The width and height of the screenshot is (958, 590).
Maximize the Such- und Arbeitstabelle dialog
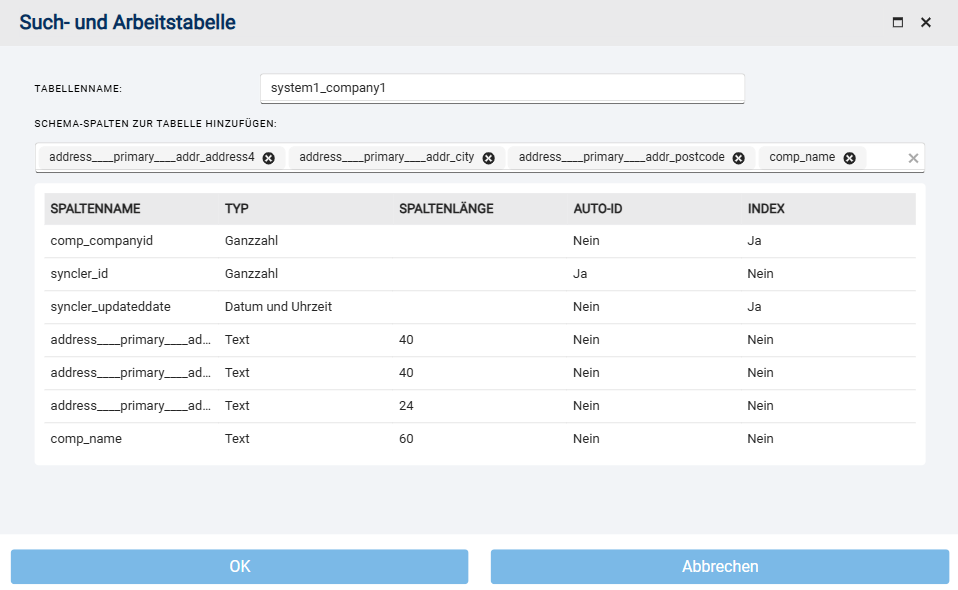(x=897, y=22)
